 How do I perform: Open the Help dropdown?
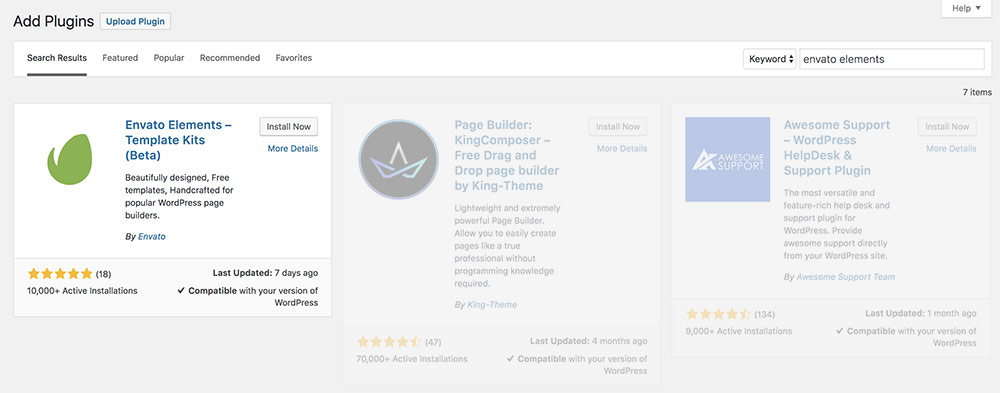click(966, 8)
